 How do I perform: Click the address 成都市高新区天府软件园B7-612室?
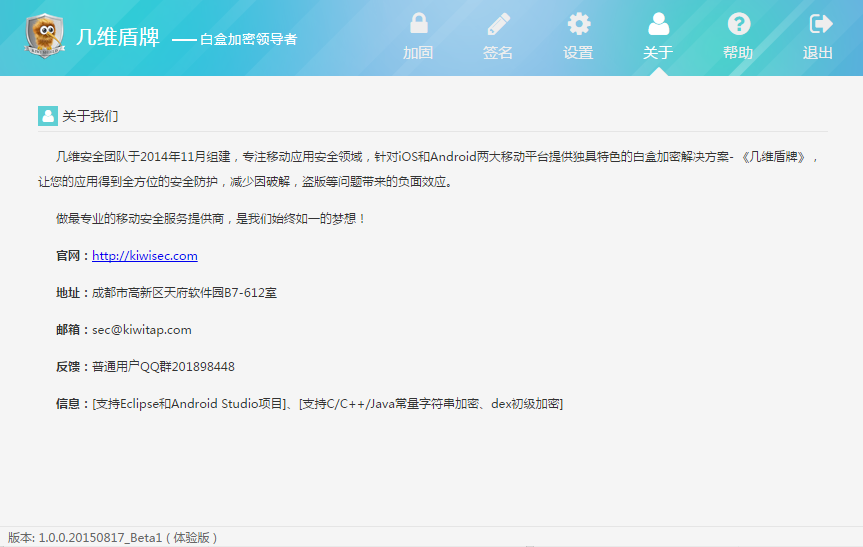184,293
